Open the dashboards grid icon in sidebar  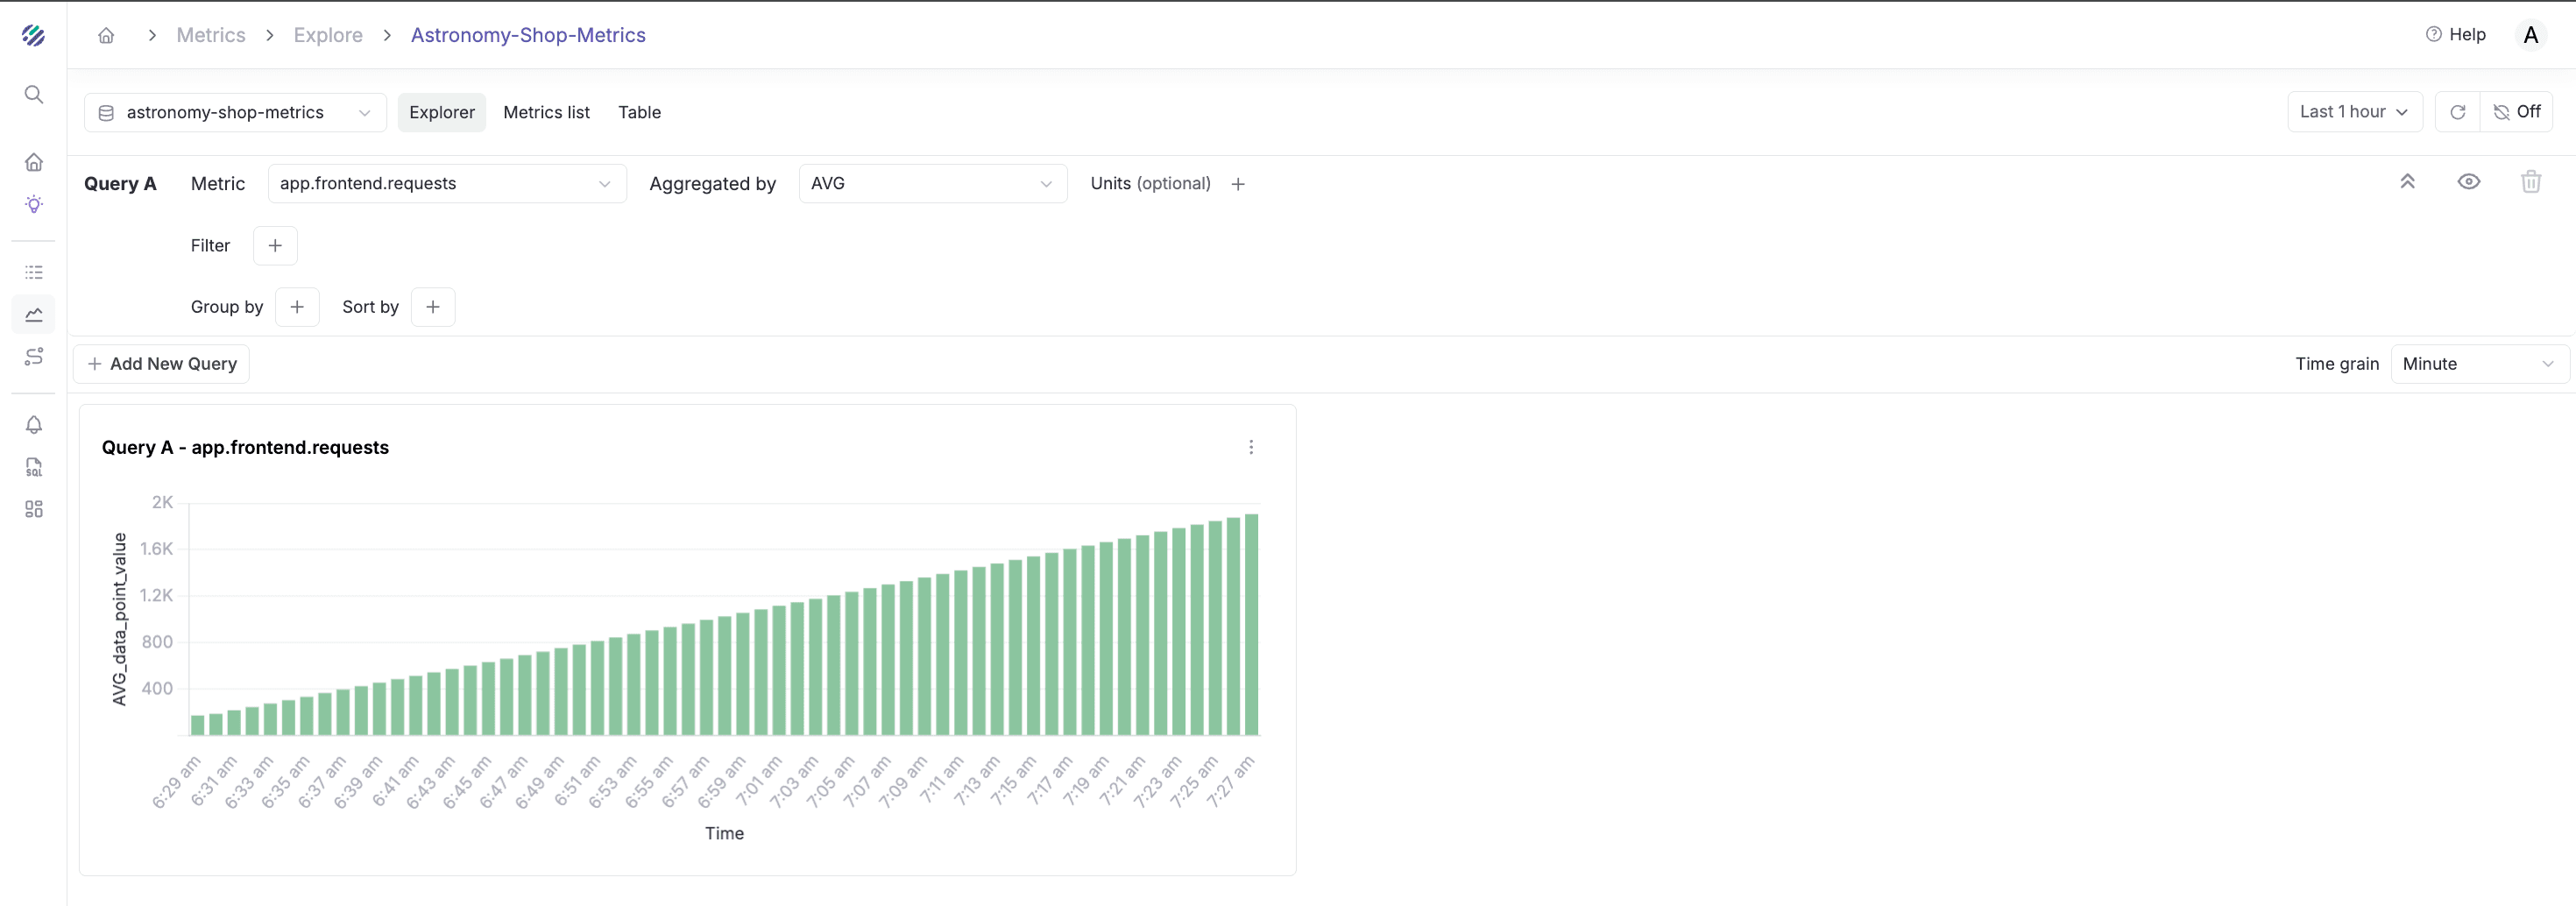click(x=33, y=509)
